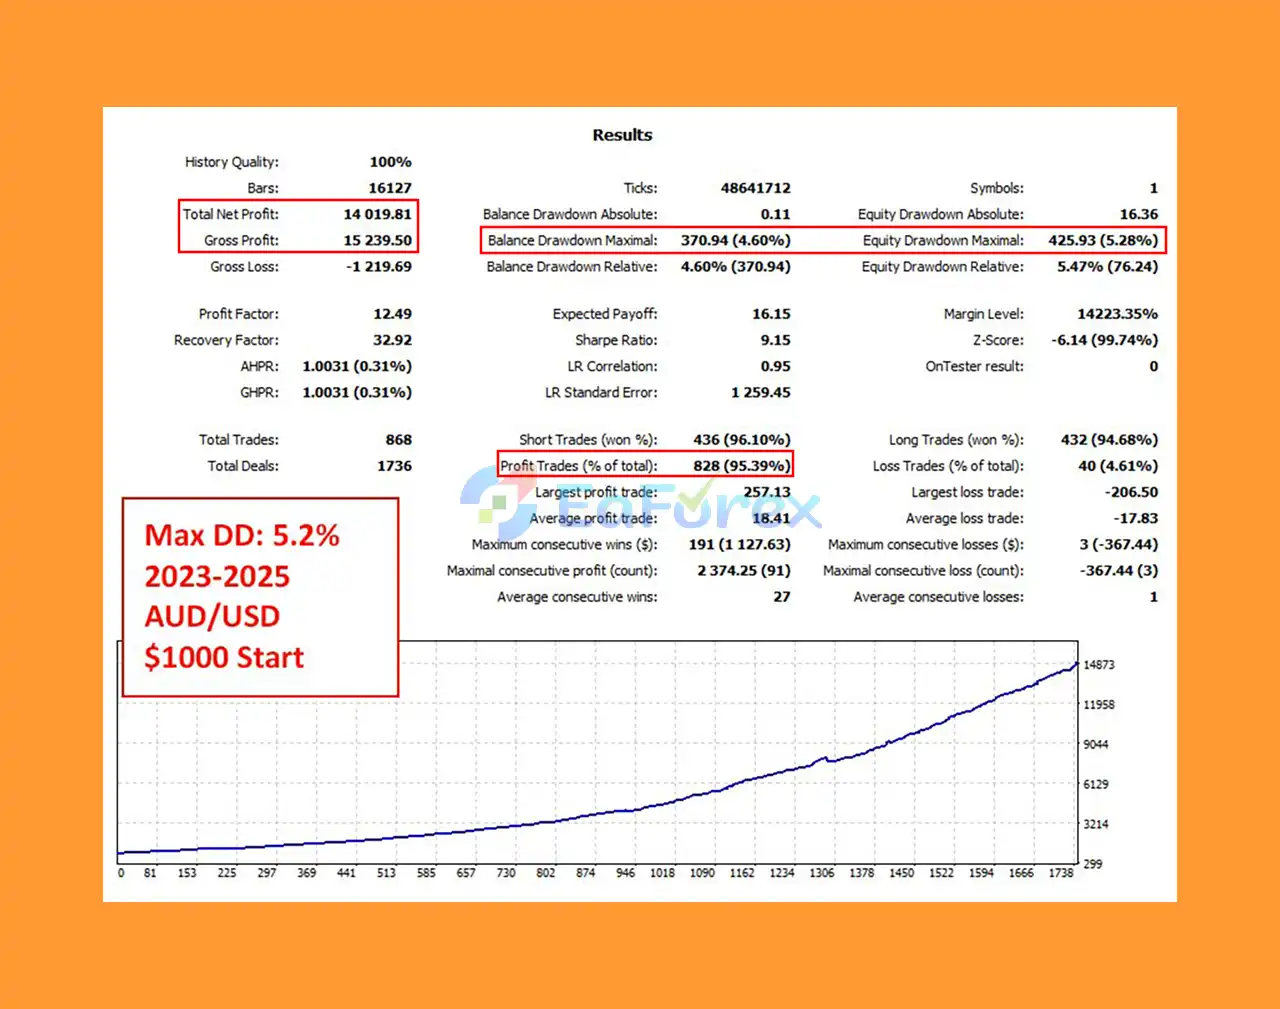
Task: Click chart y-axis label 14873
Action: pyautogui.click(x=1099, y=665)
